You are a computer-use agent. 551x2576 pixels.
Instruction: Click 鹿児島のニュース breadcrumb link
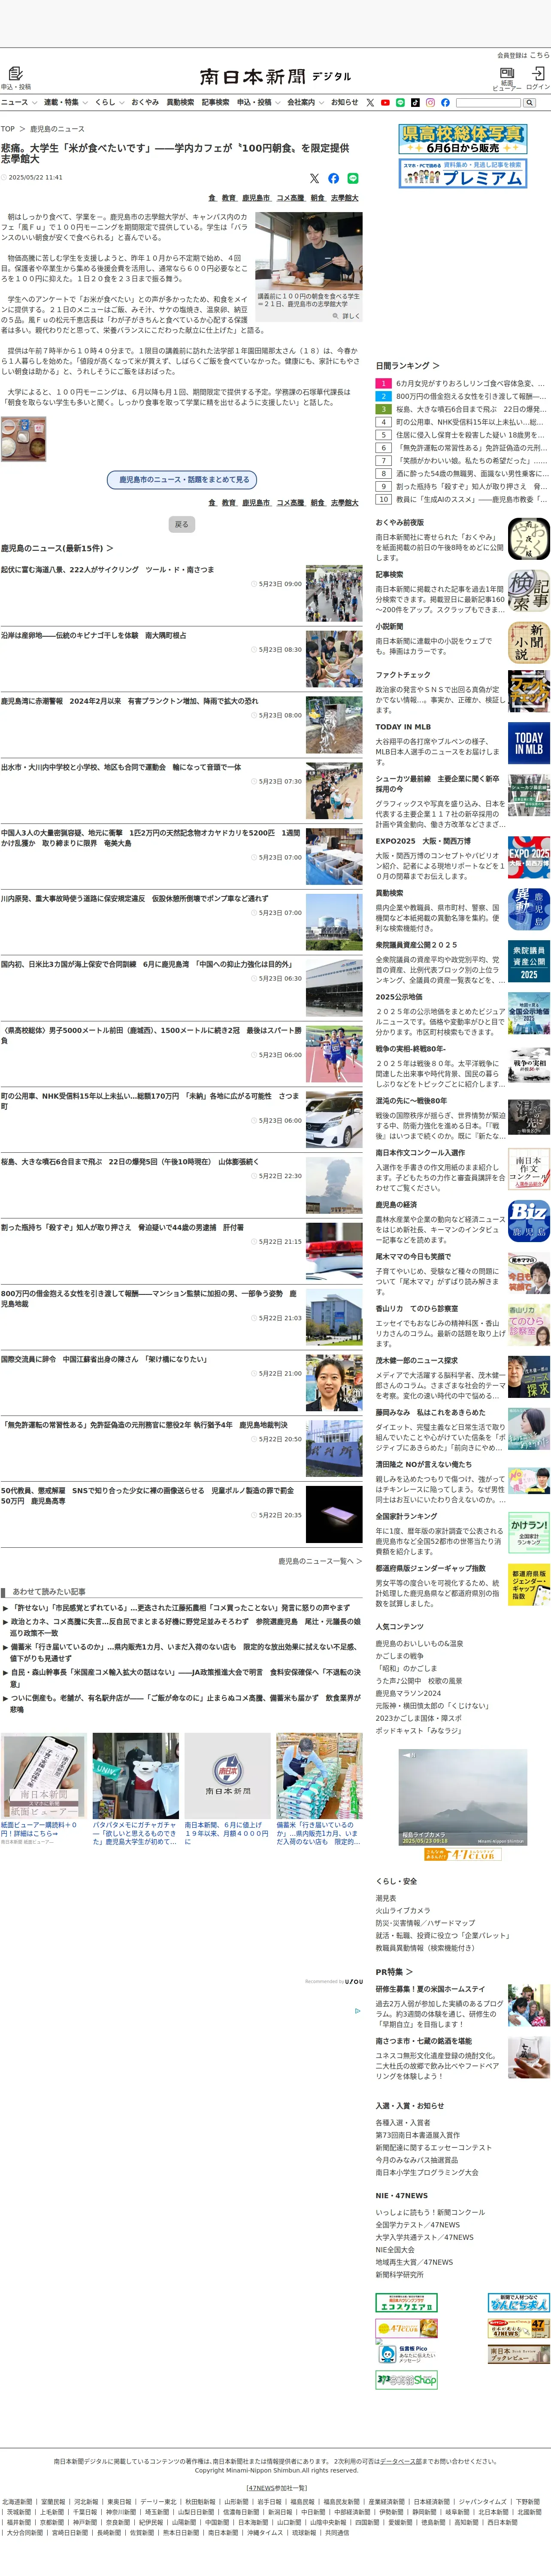click(57, 129)
